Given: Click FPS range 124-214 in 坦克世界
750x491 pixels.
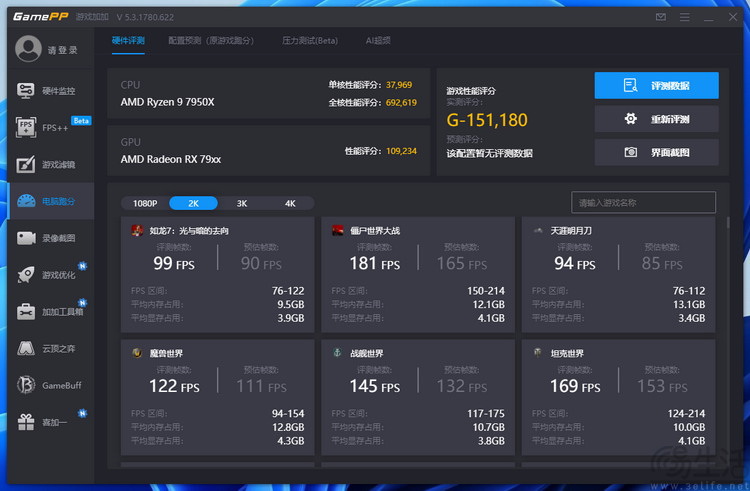Looking at the screenshot, I should (x=686, y=413).
